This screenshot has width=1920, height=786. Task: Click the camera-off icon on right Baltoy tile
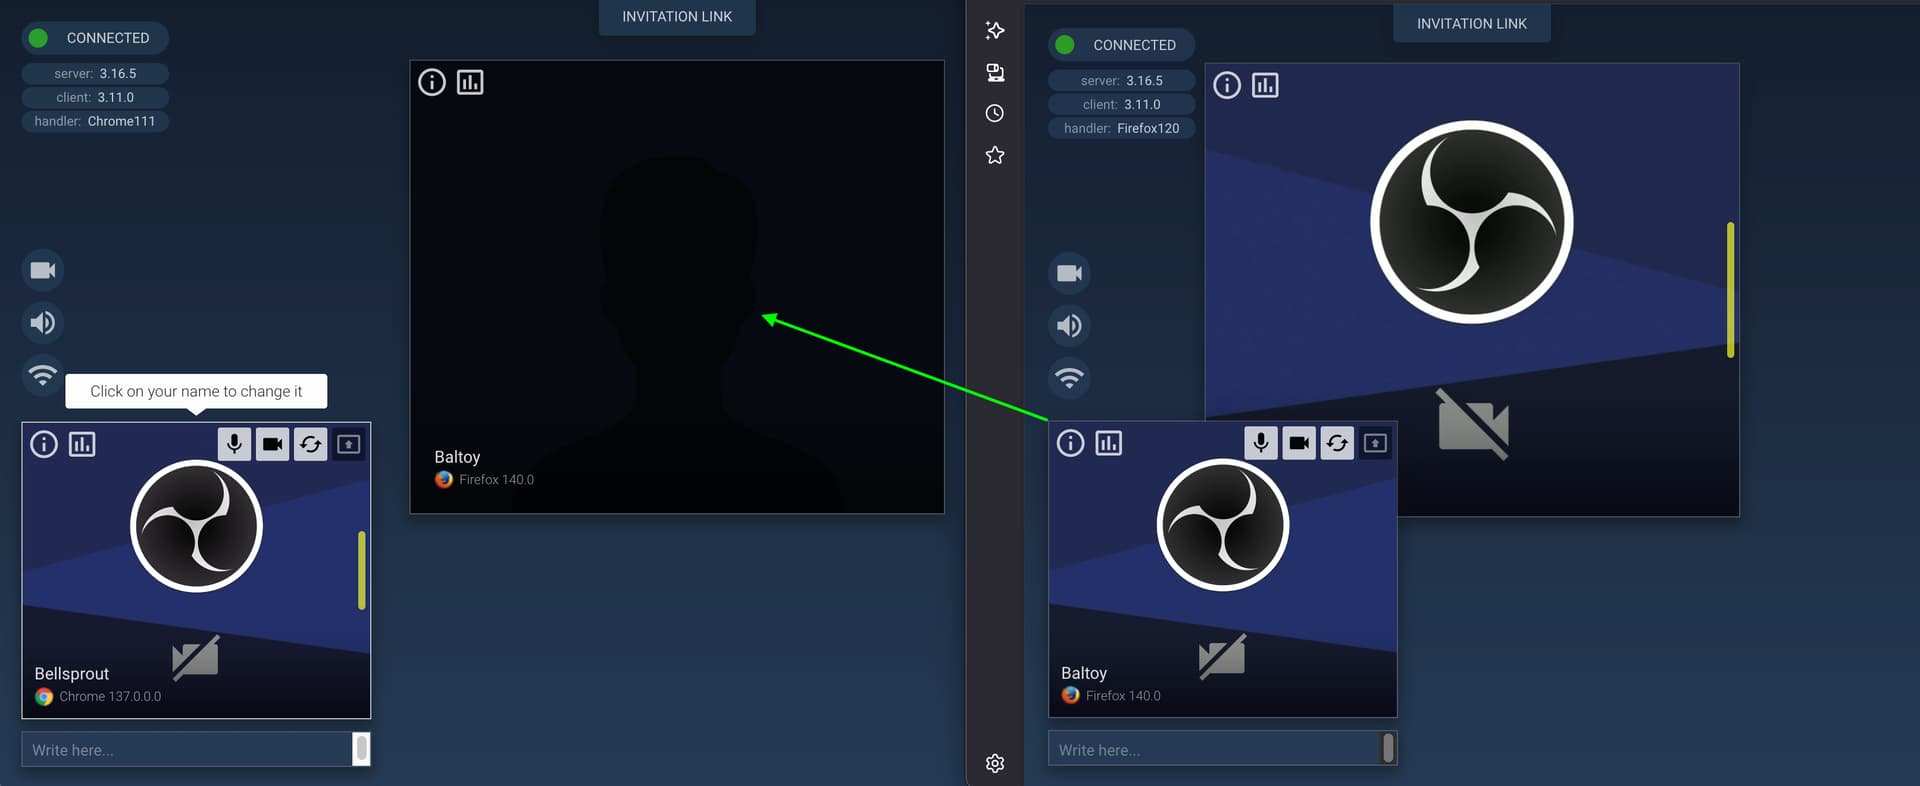[1222, 656]
